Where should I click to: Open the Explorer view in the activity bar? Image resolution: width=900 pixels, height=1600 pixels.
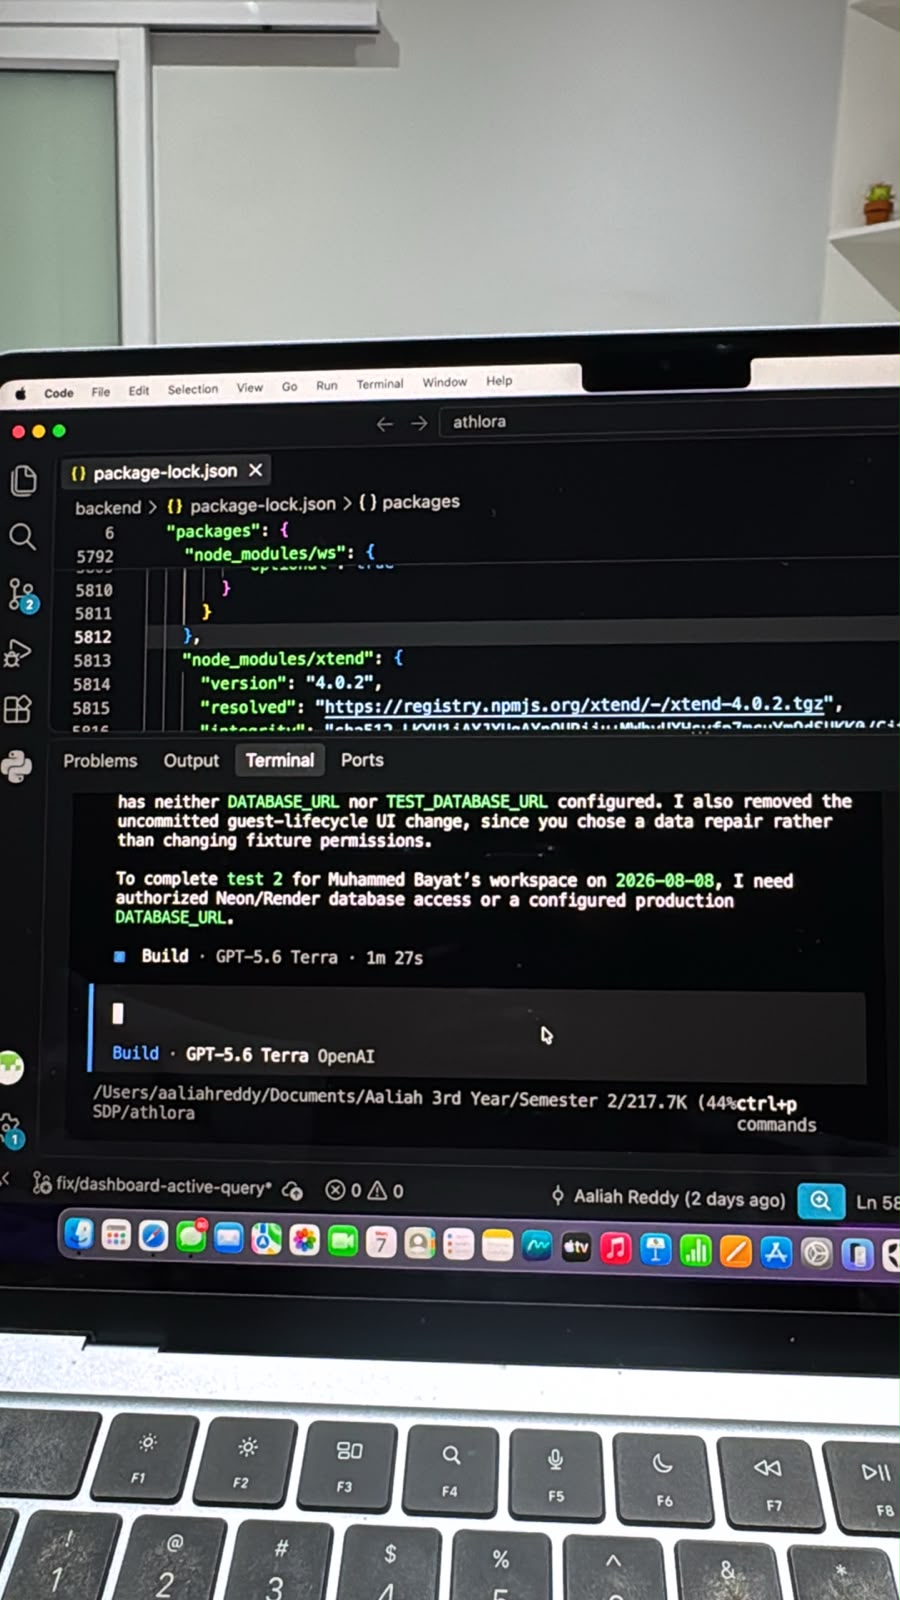(x=22, y=481)
